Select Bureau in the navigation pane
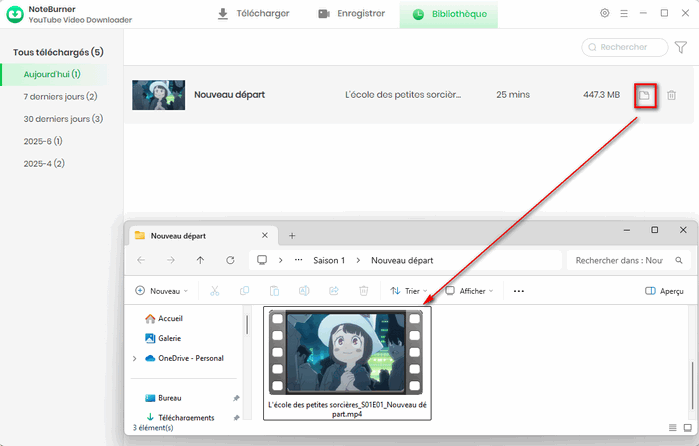 [x=163, y=398]
